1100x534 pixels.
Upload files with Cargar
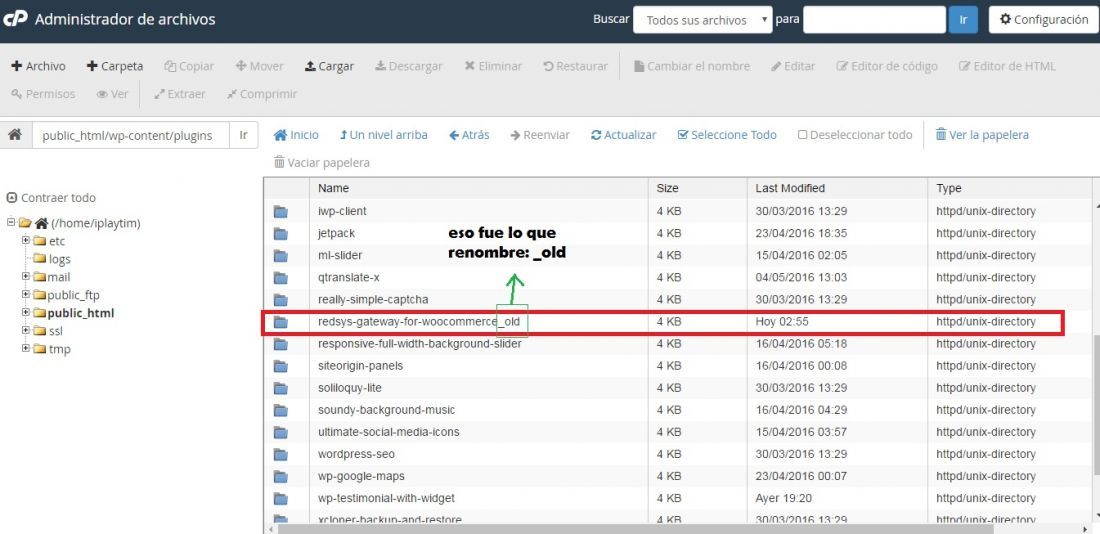(x=329, y=66)
